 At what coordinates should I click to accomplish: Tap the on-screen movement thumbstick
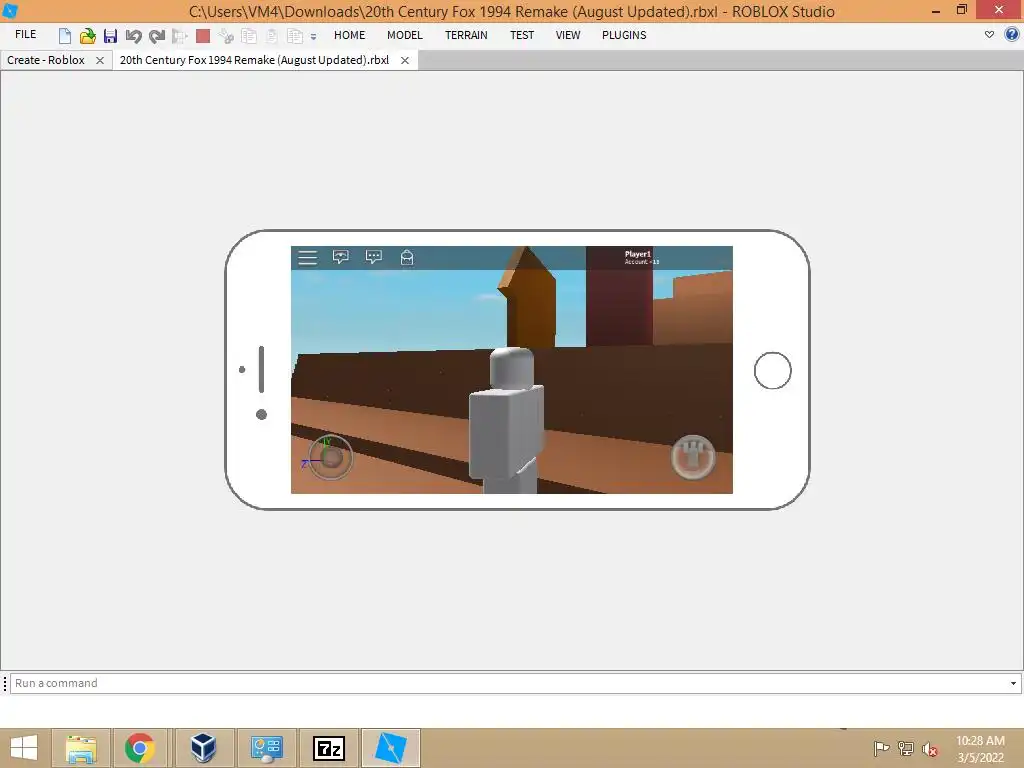330,457
